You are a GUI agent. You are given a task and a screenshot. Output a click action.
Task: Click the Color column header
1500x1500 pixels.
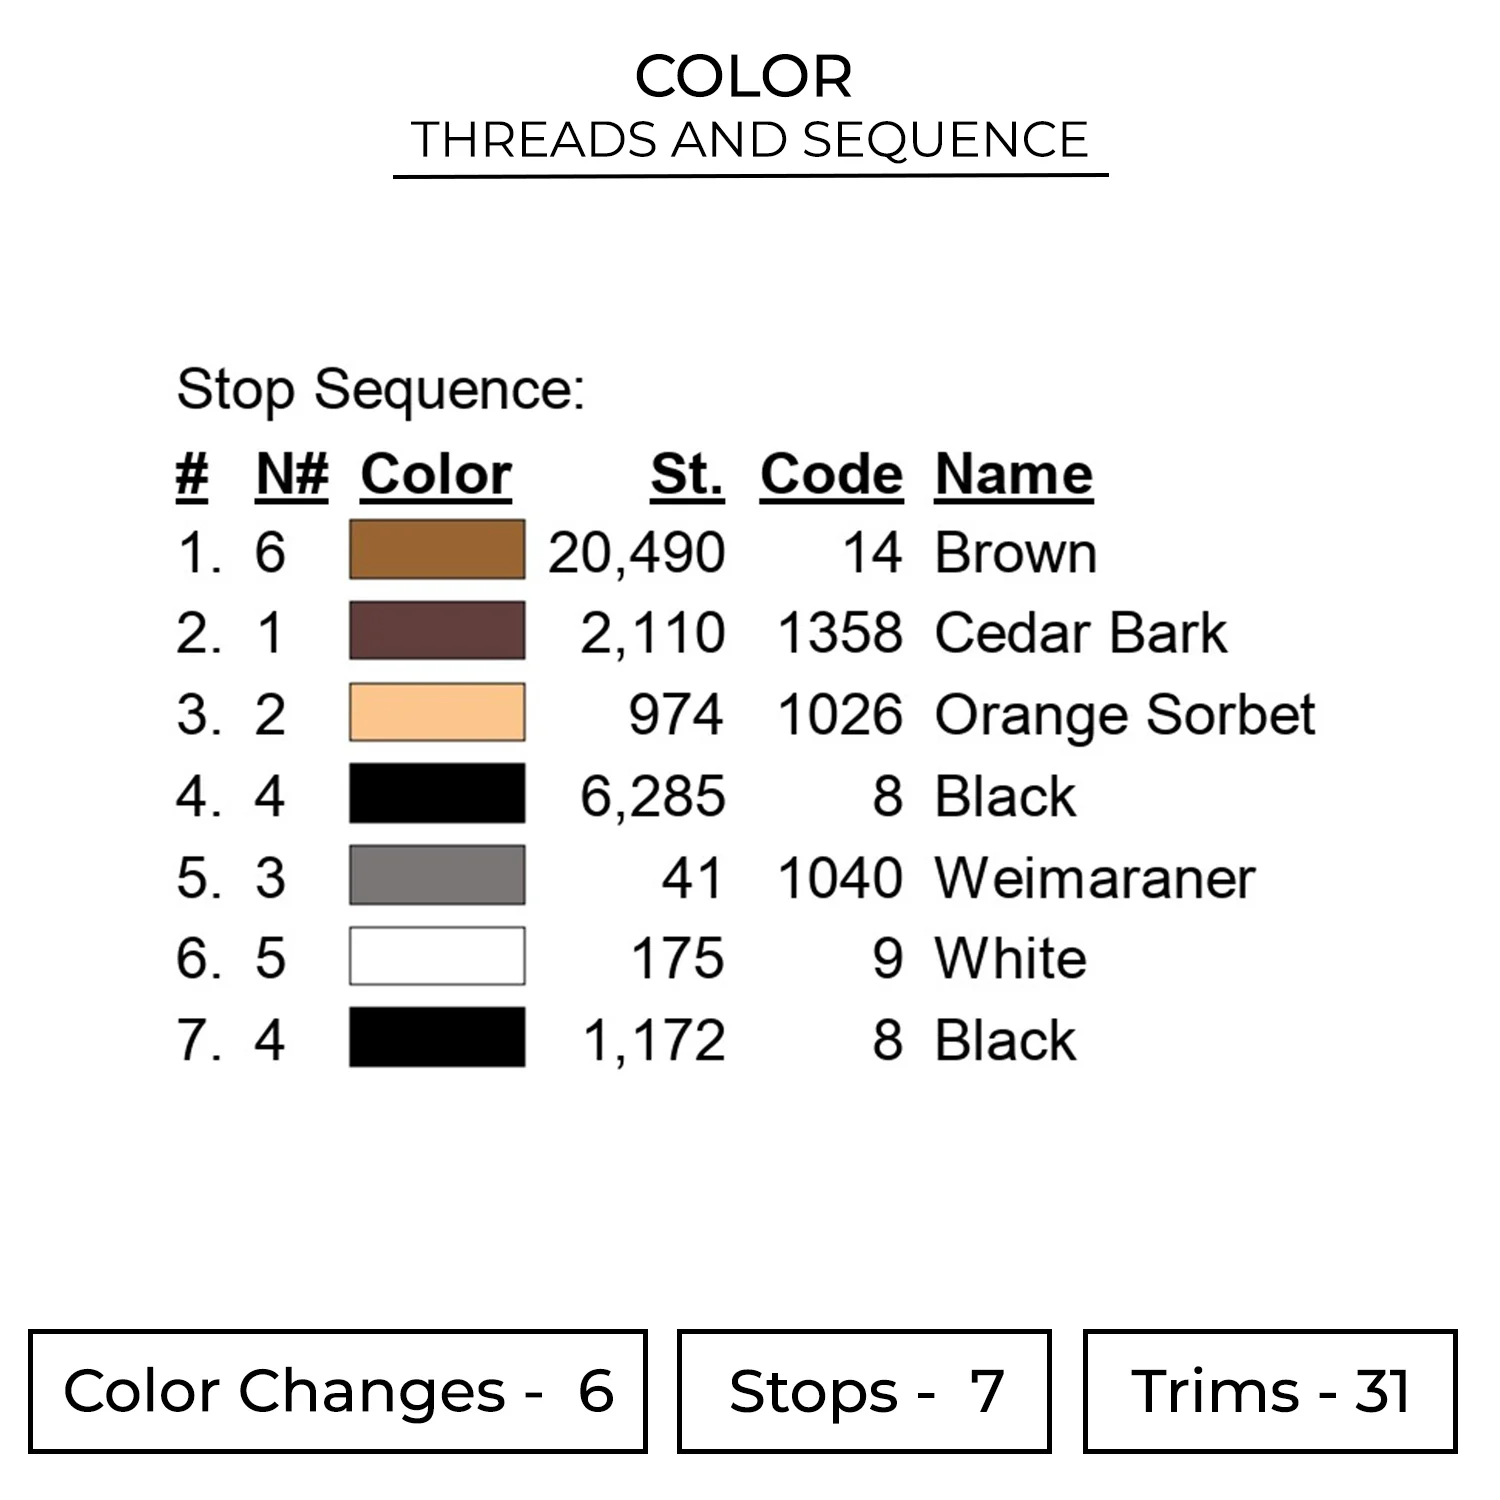[x=436, y=474]
